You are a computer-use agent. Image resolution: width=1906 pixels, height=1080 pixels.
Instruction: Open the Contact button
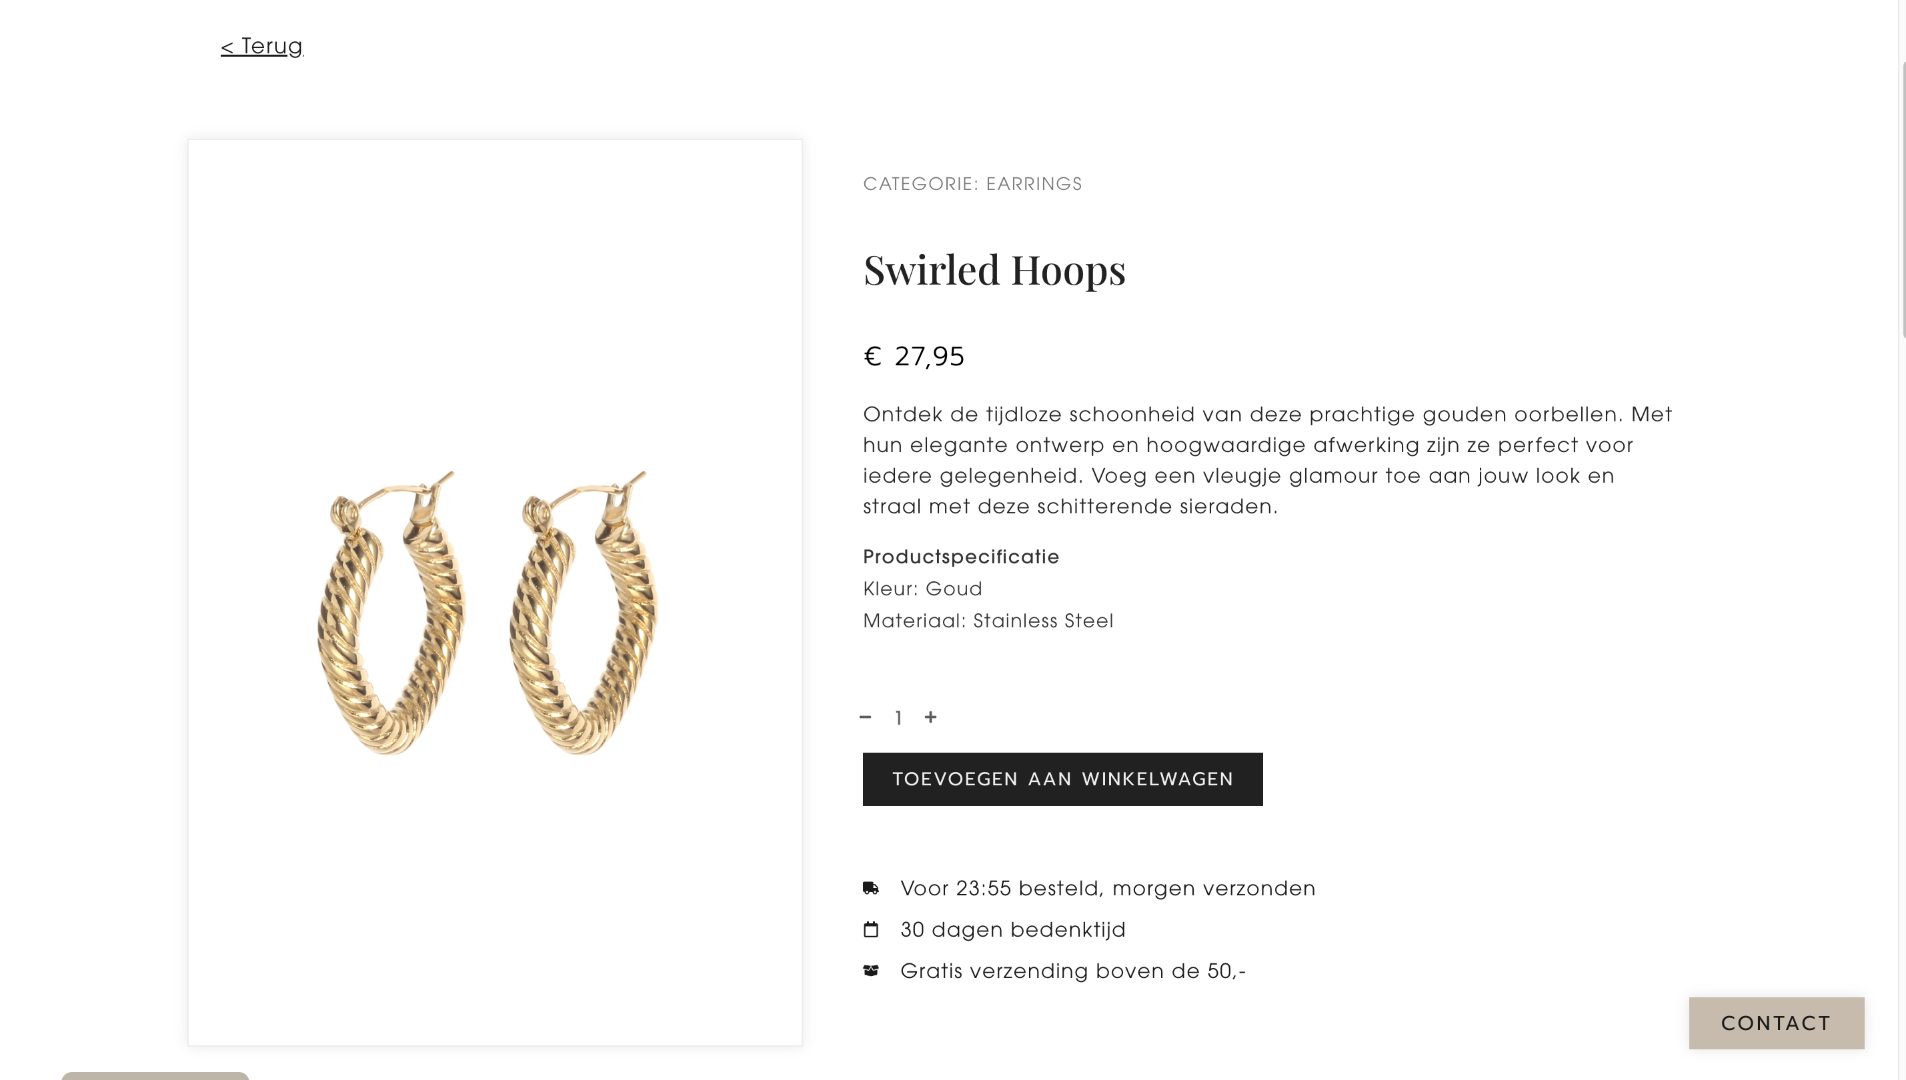tap(1776, 1023)
